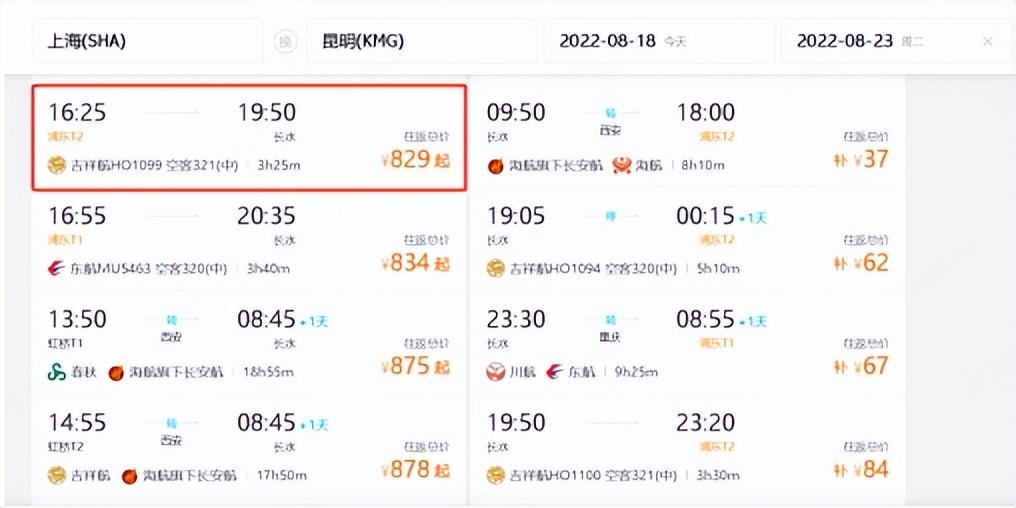Click the China Eastern logo beside MU5463
The width and height of the screenshot is (1016, 508).
(57, 268)
